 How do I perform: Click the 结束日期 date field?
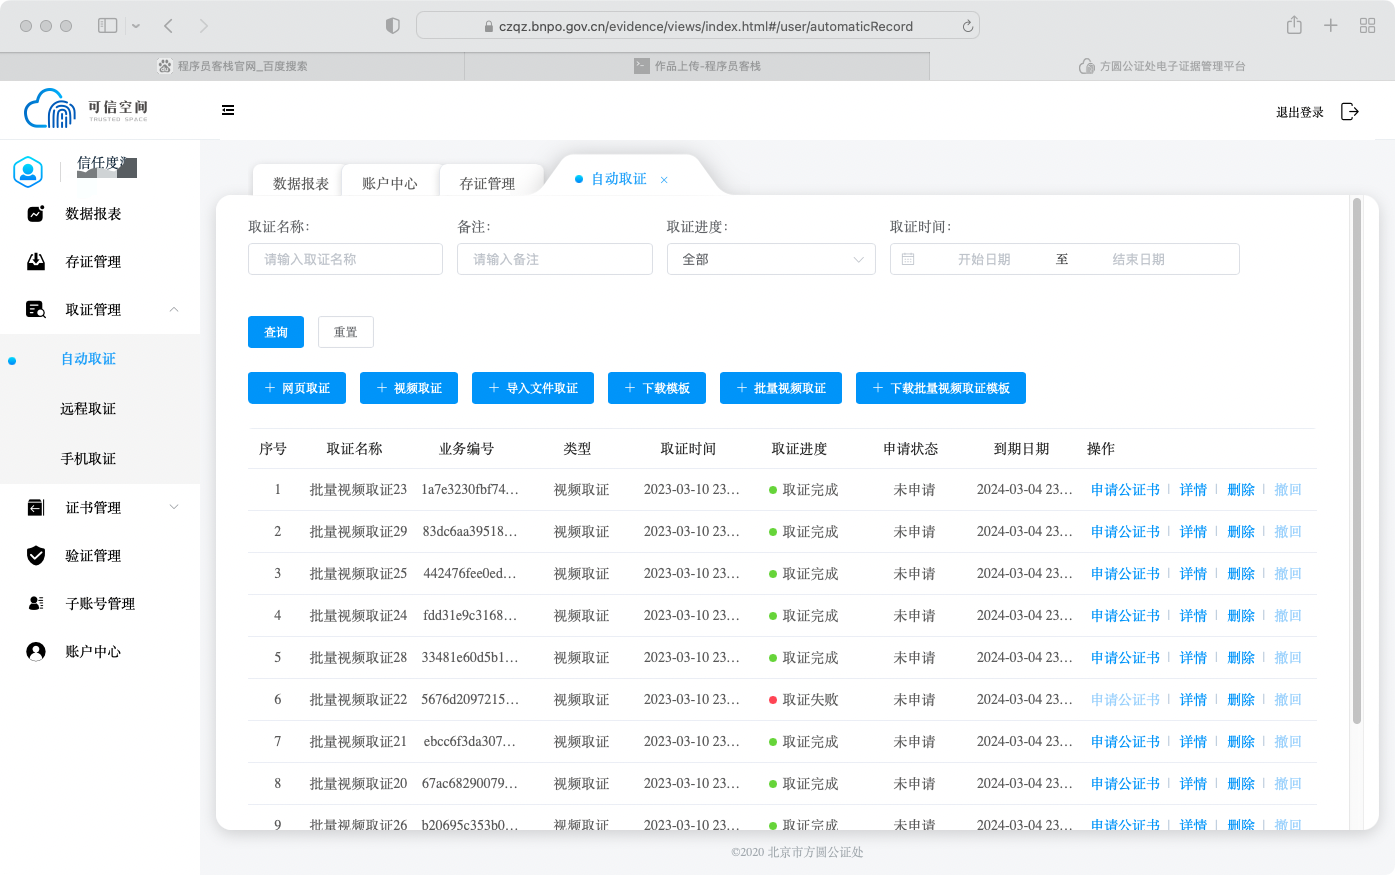pos(1138,259)
